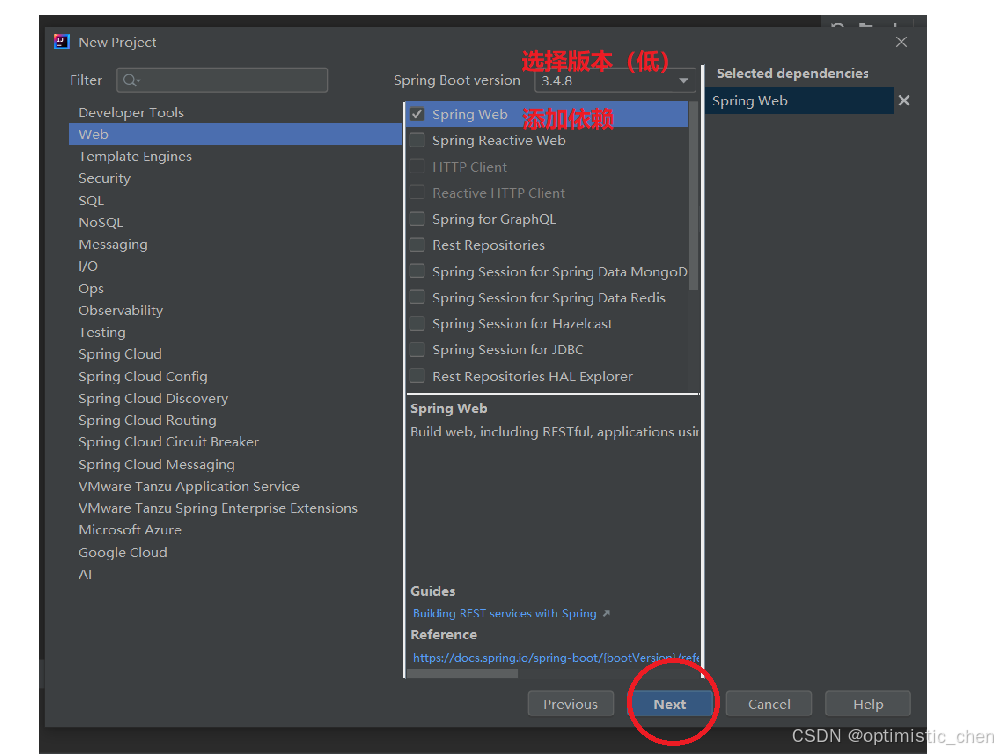Image resolution: width=998 pixels, height=754 pixels.
Task: Enable Spring for GraphQL dependency
Action: tap(417, 219)
